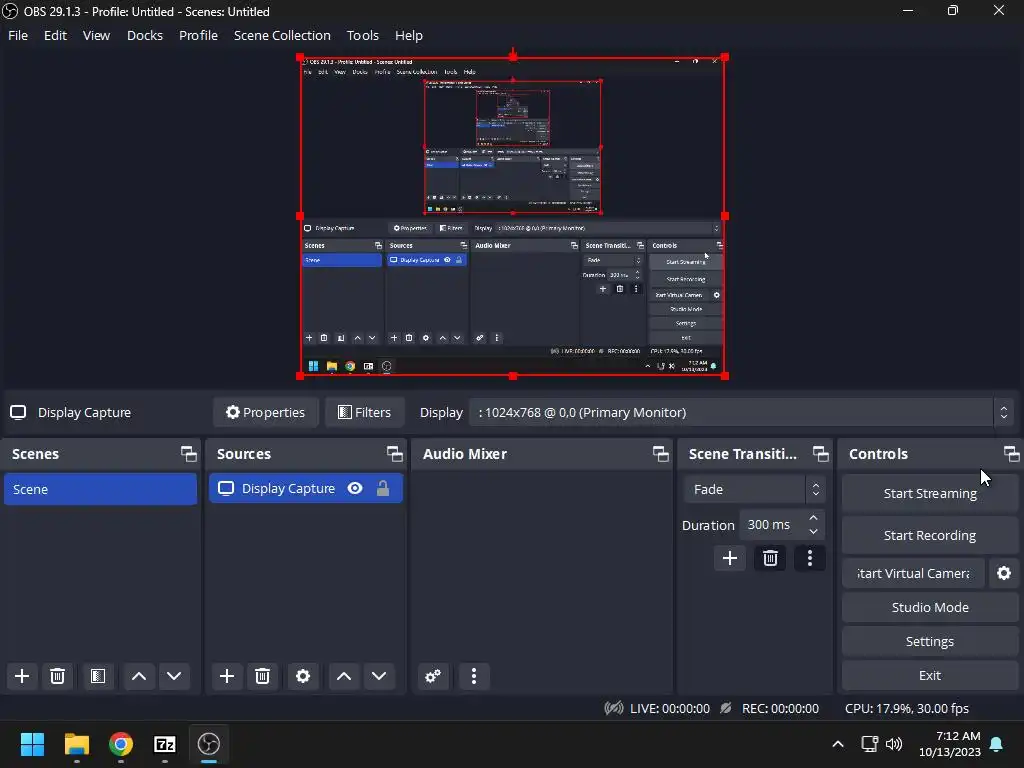Increase transition duration with up arrow
Viewport: 1024px width, 768px height.
(813, 518)
